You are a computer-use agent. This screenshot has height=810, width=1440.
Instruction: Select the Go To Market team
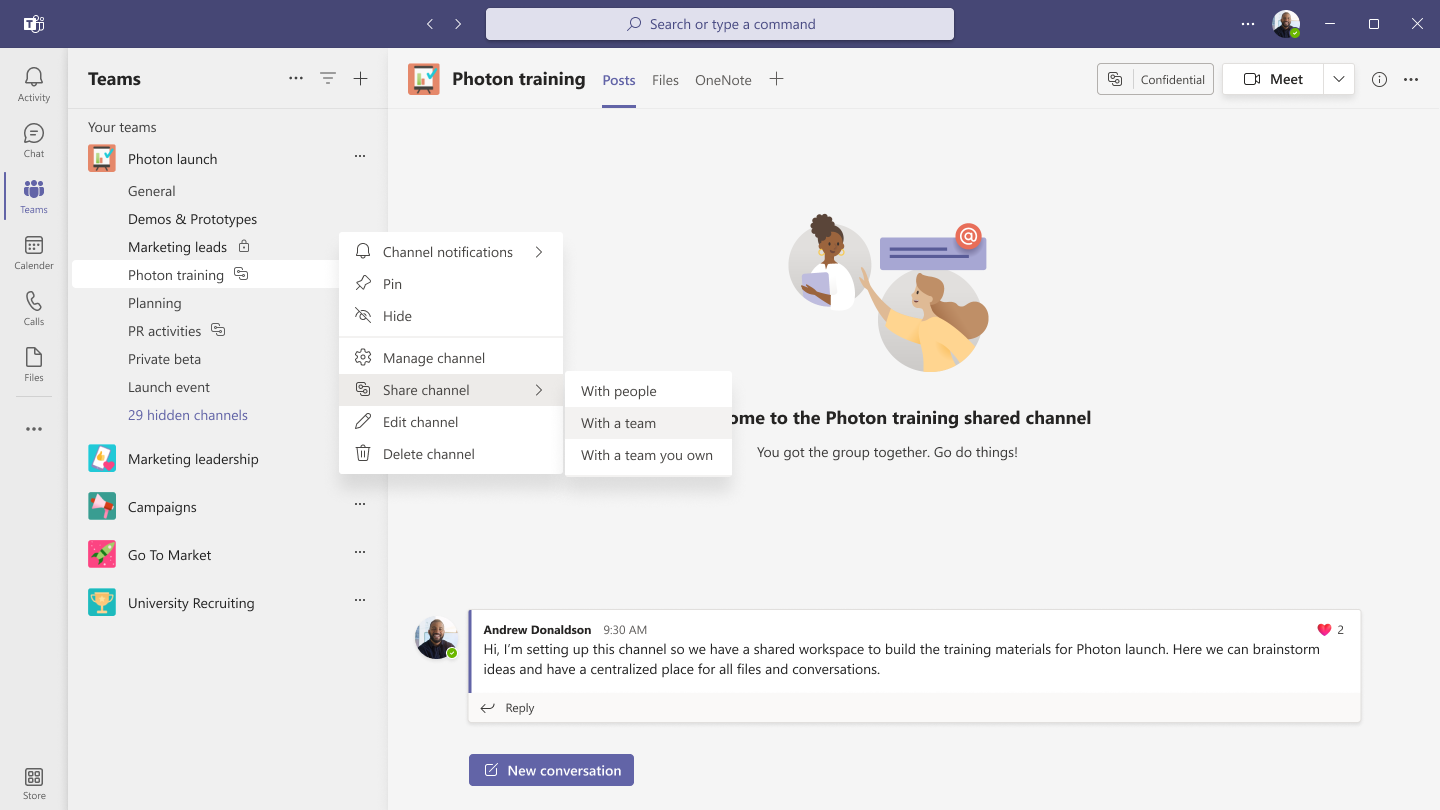tap(170, 555)
